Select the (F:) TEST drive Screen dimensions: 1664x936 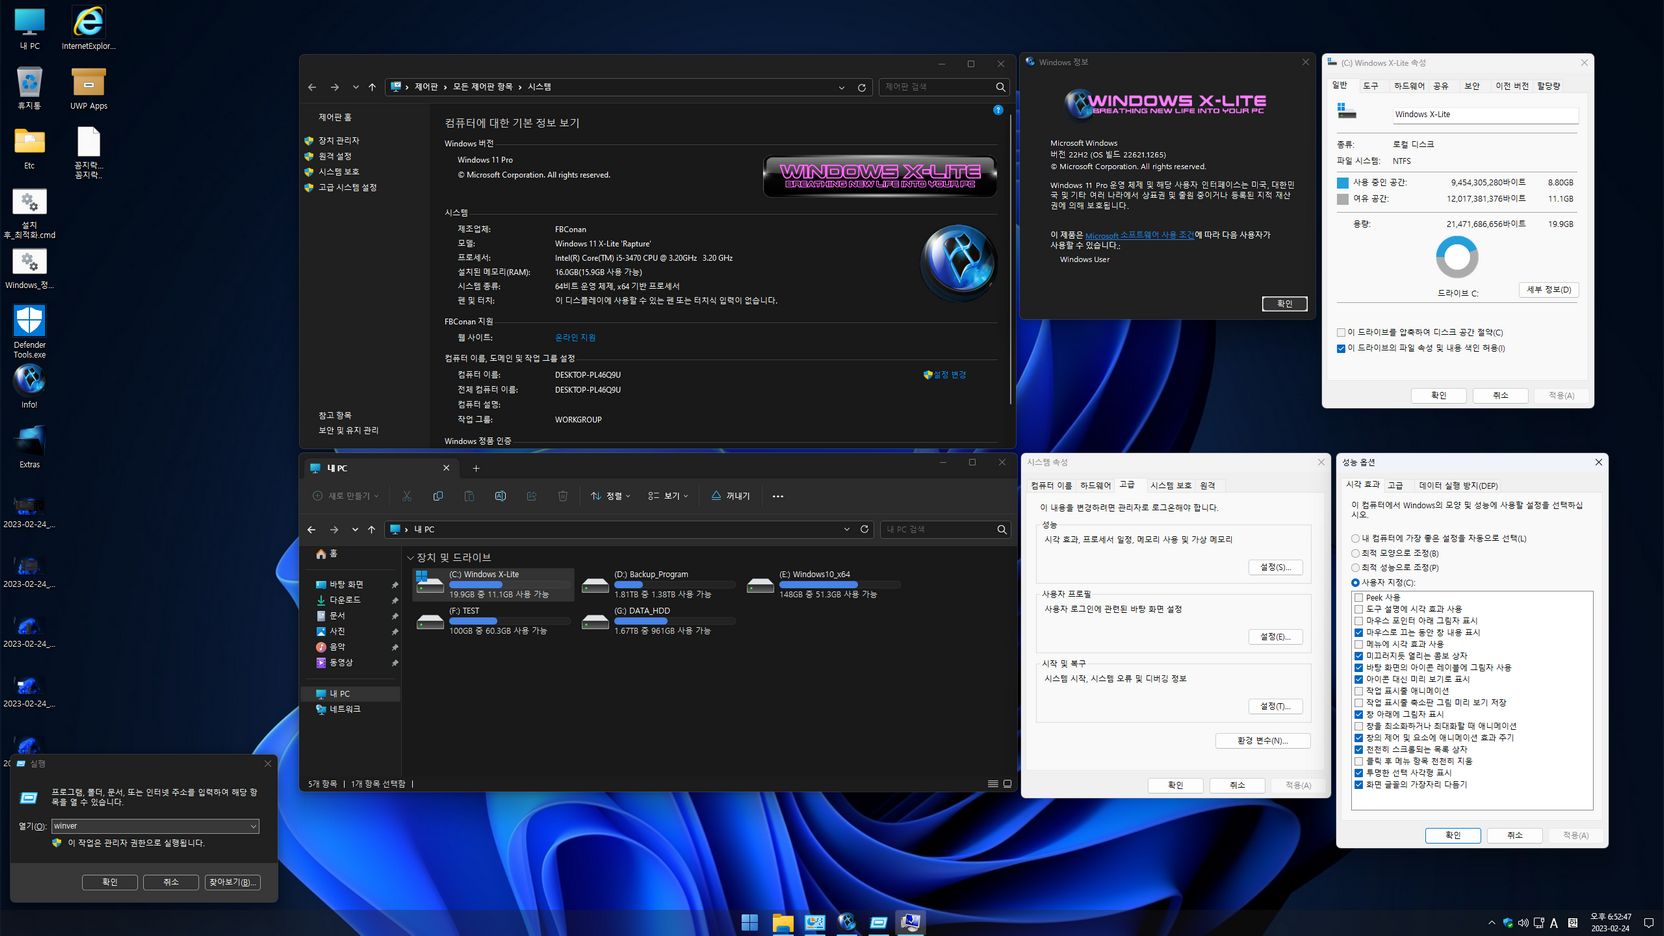click(x=494, y=620)
